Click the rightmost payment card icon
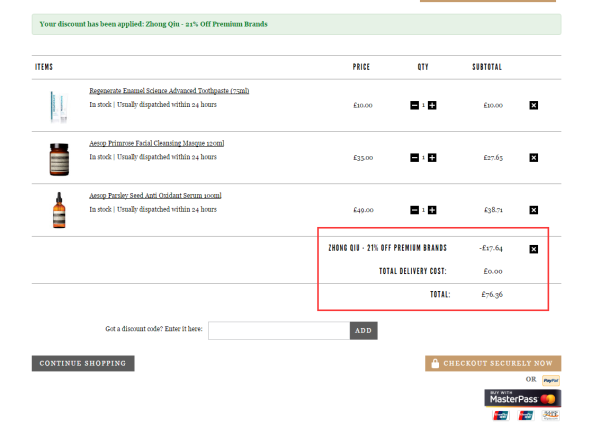Viewport: 600px width, 437px height. pos(551,415)
